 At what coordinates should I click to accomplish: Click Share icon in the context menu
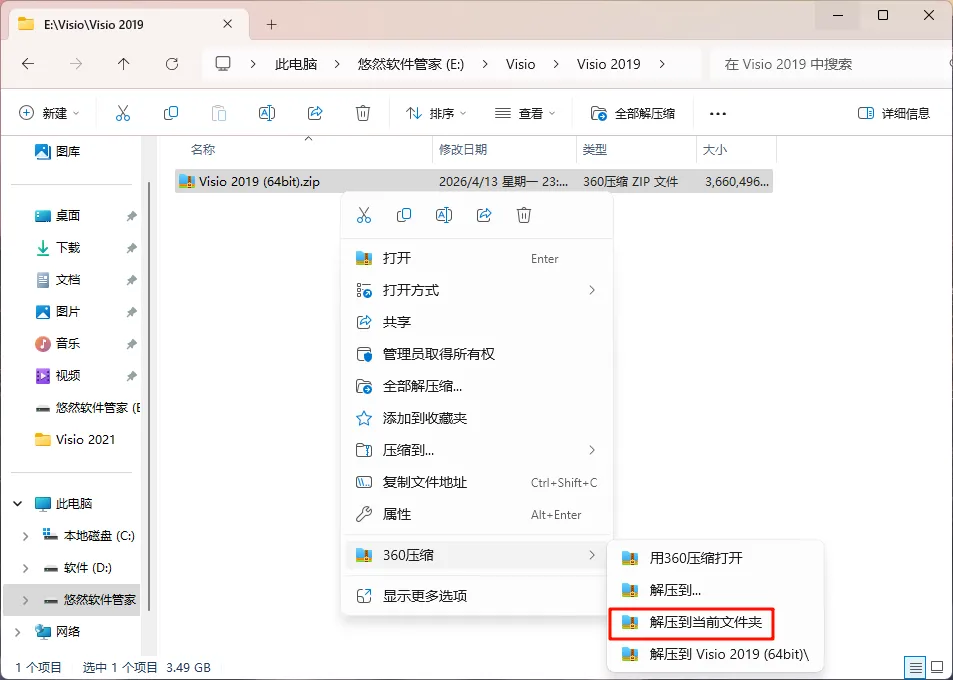484,215
